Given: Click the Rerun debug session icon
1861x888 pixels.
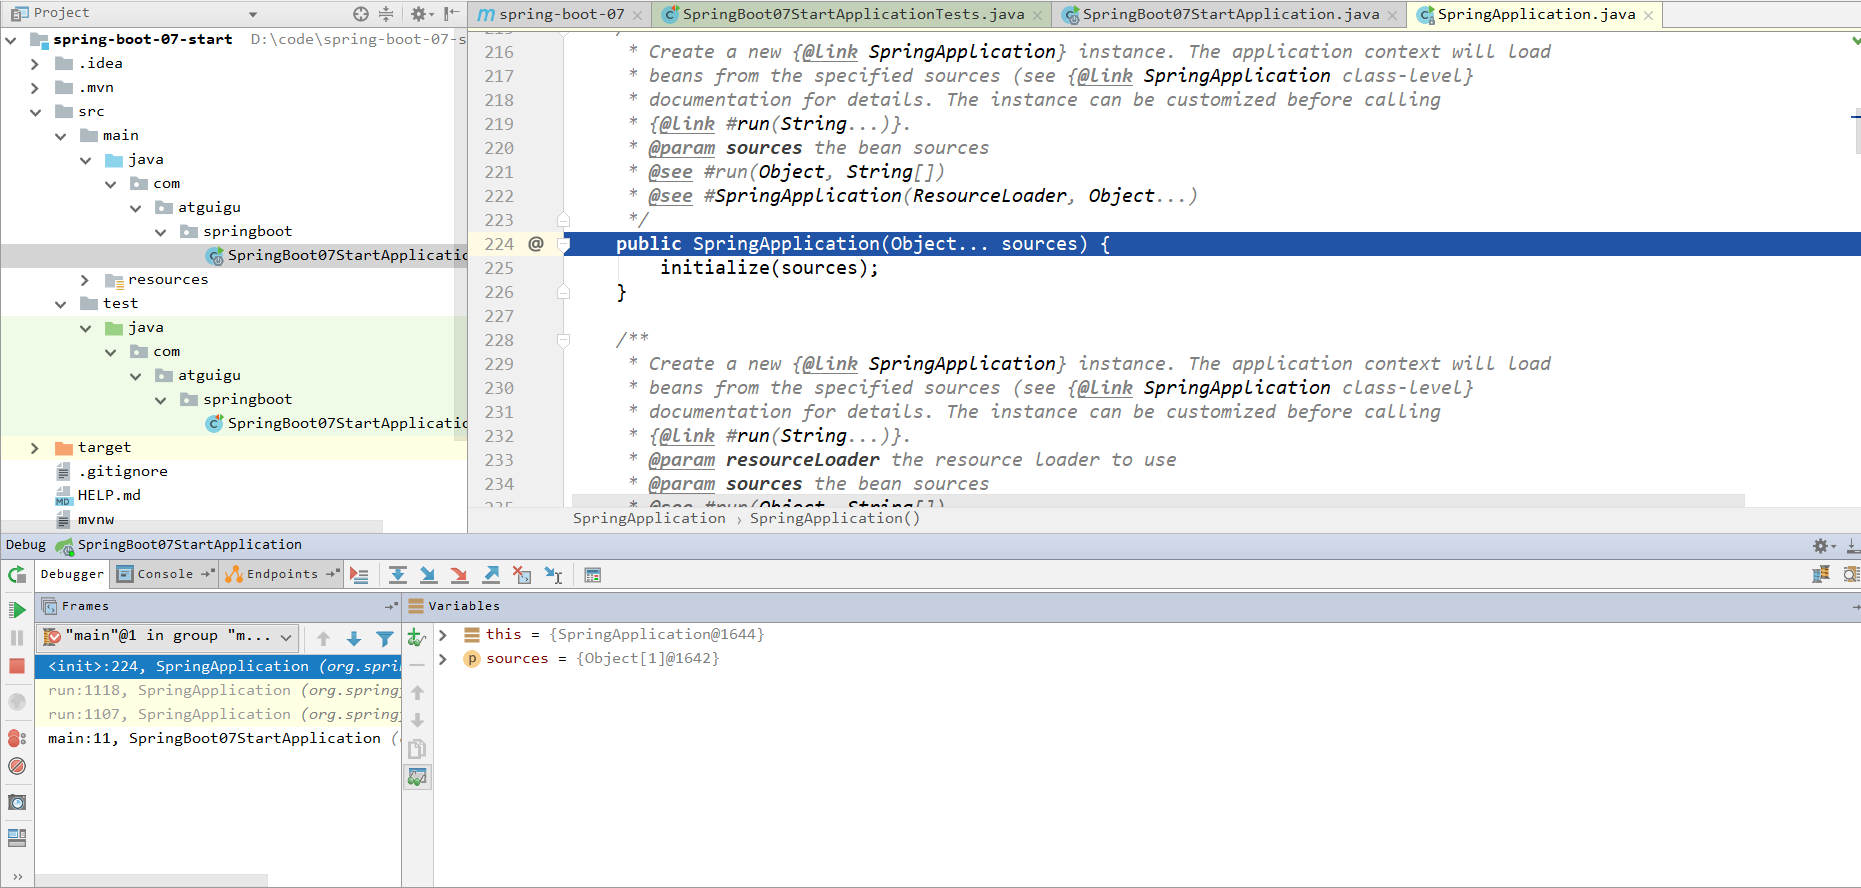Looking at the screenshot, I should click(x=17, y=575).
